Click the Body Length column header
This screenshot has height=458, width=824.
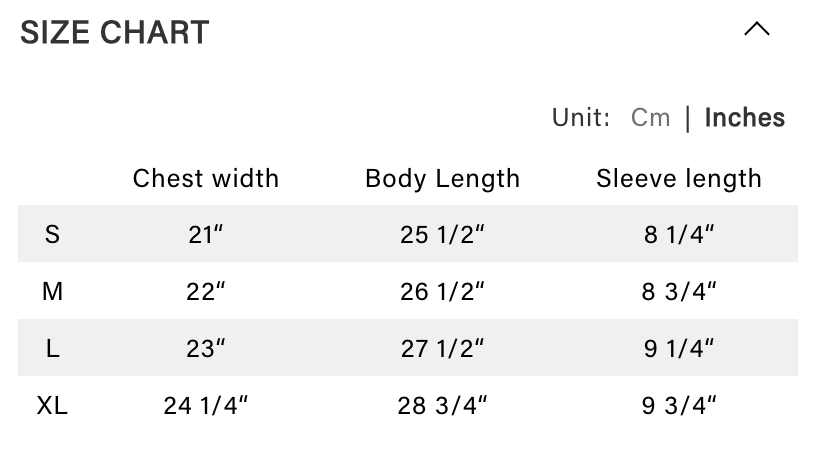click(x=442, y=179)
